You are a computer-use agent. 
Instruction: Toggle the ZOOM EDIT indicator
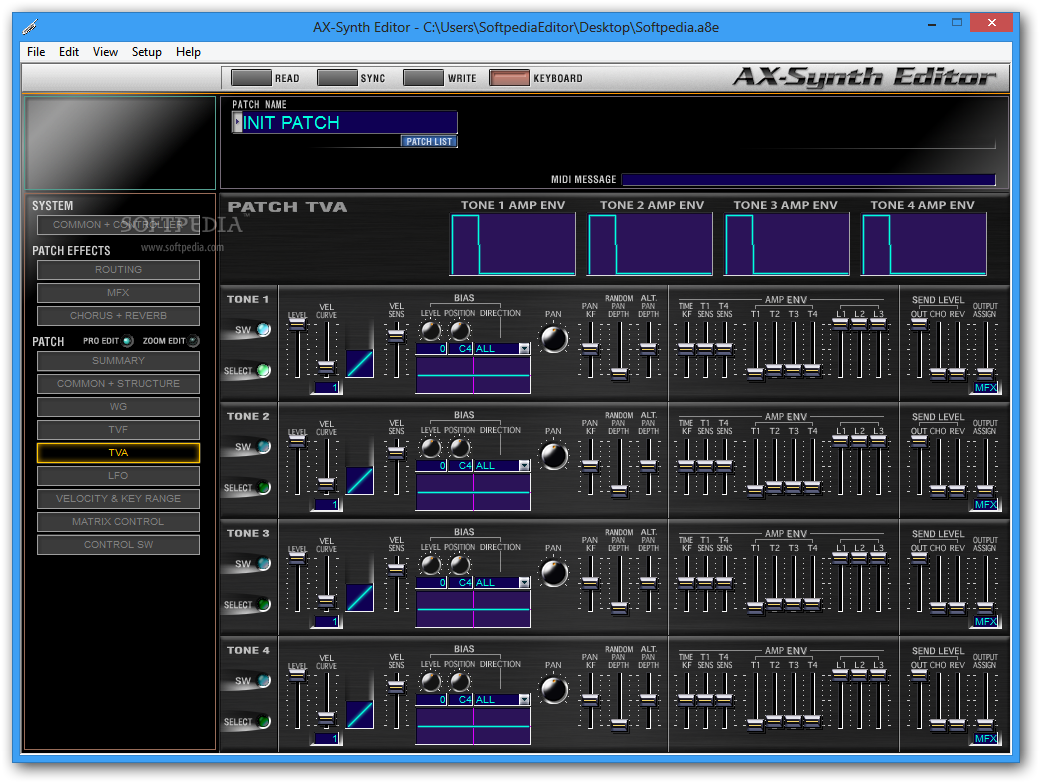193,341
